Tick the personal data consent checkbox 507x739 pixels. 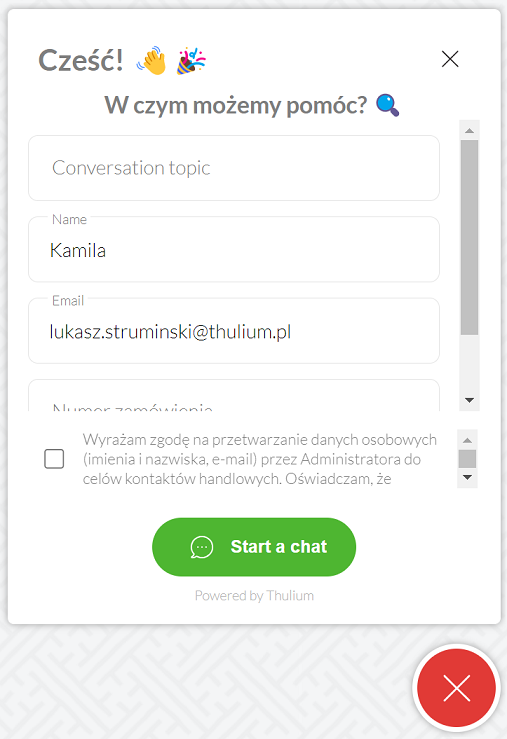click(54, 459)
